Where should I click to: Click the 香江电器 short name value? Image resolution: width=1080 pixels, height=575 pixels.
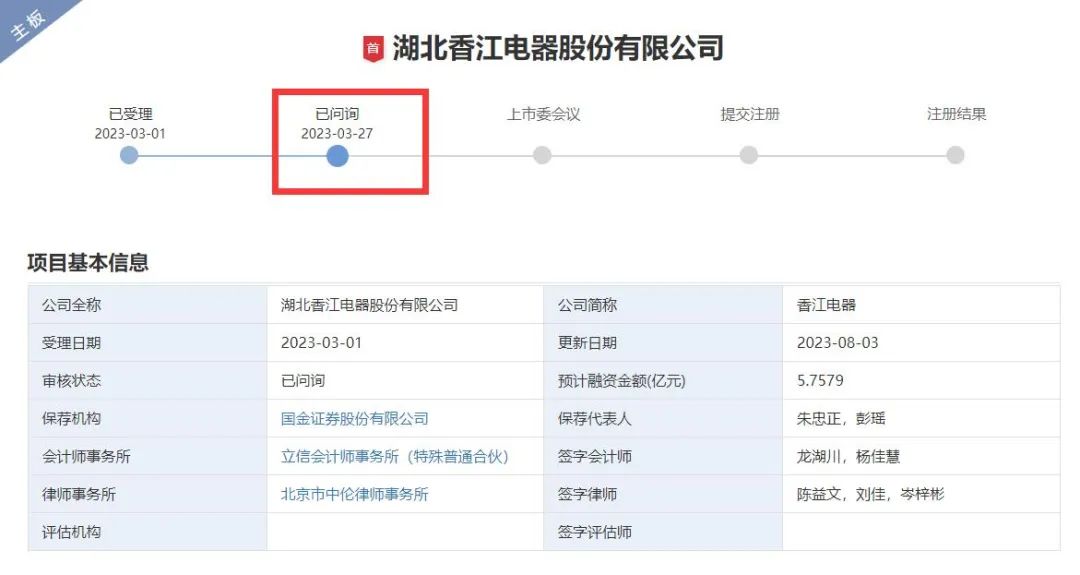[826, 304]
